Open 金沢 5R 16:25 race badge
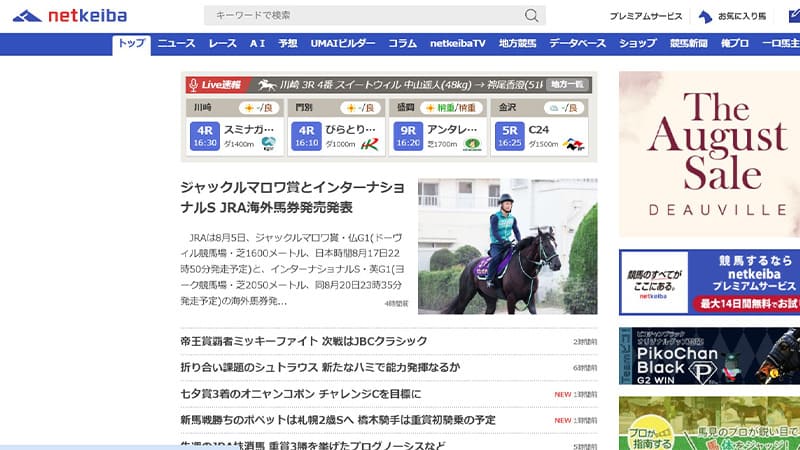 point(510,136)
